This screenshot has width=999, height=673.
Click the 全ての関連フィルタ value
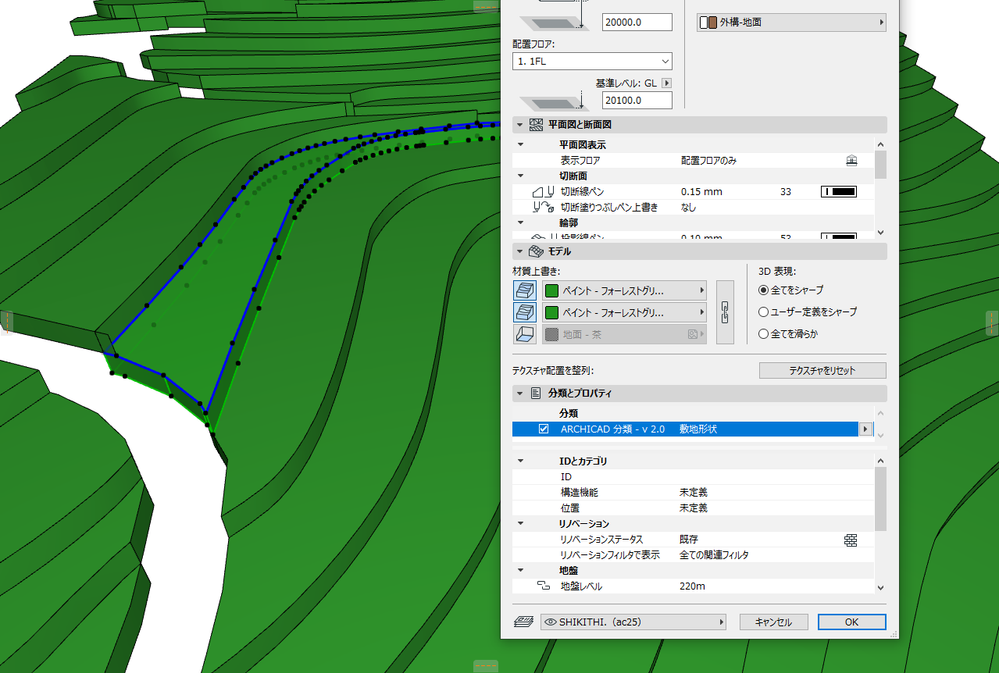pos(714,554)
